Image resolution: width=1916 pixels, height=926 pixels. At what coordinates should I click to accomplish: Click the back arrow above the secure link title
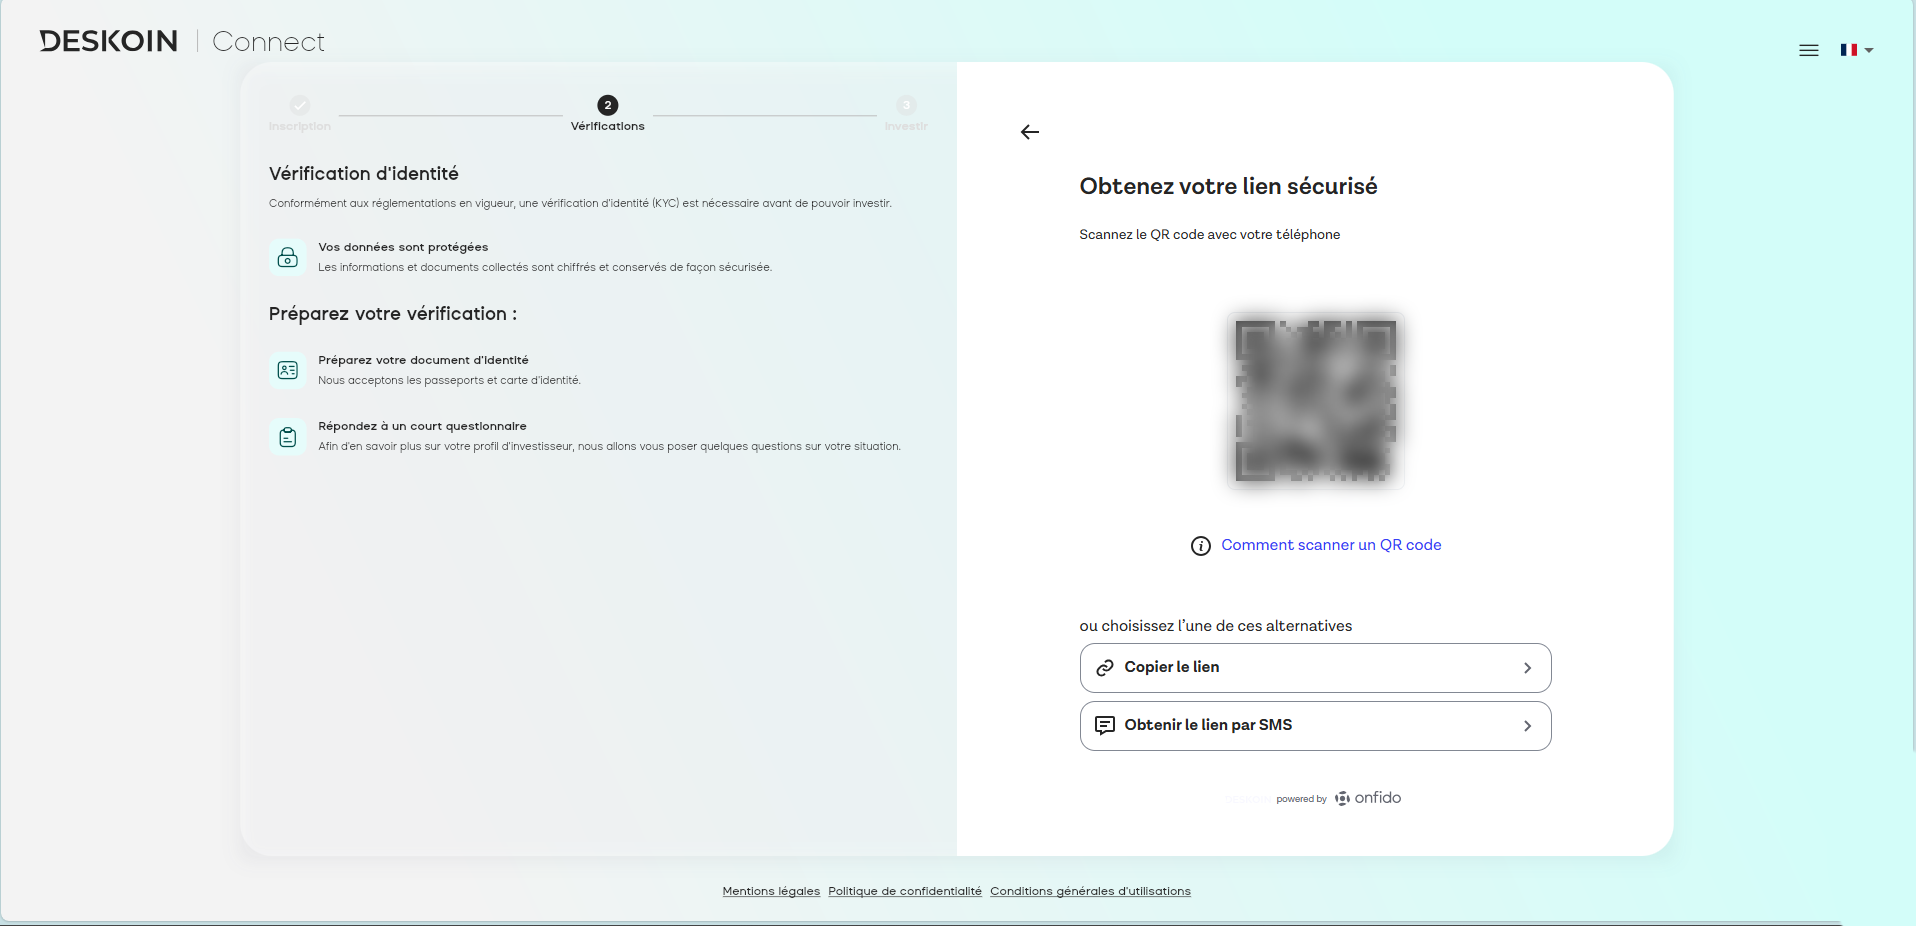click(1029, 131)
